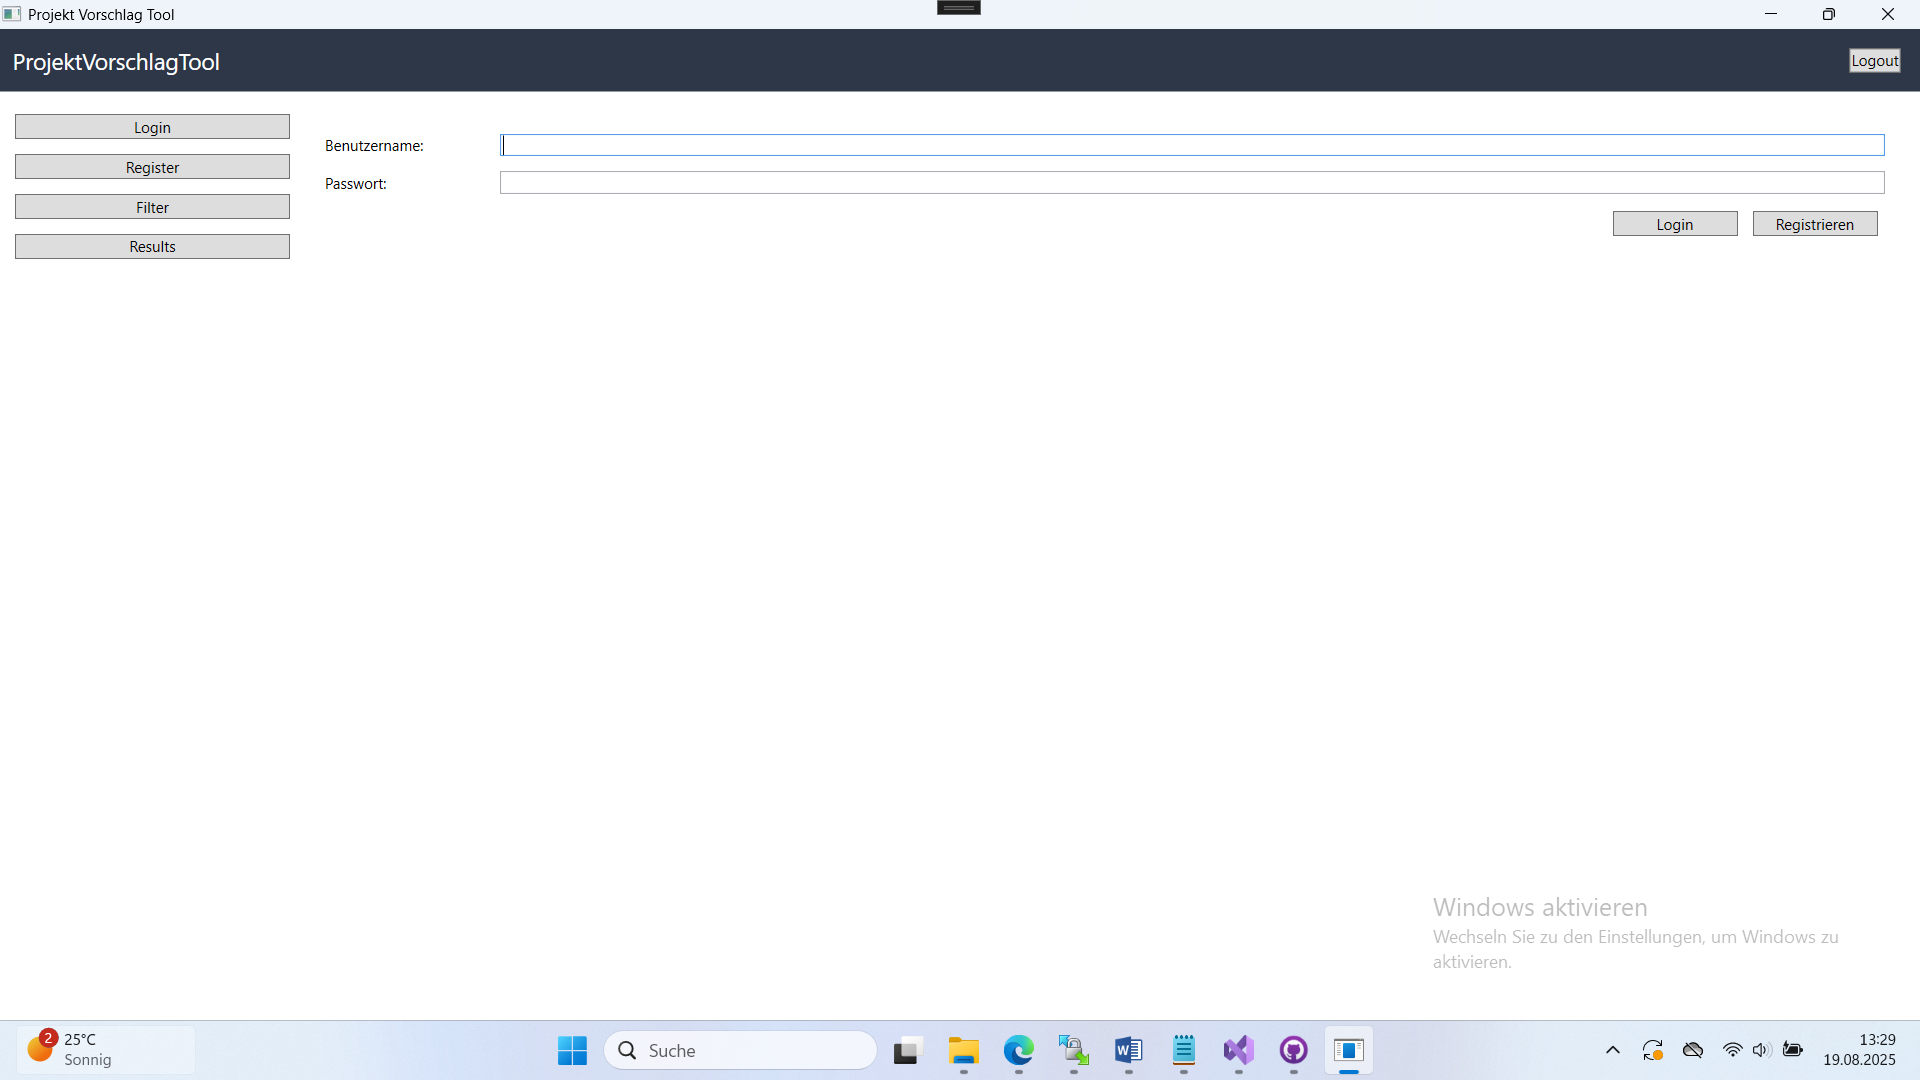Click the update/sync icon in the tray

pos(1652,1050)
